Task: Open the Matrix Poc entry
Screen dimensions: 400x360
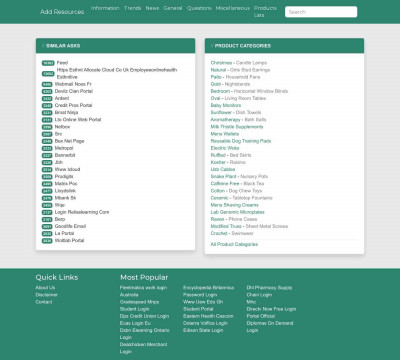Action: [x=66, y=184]
